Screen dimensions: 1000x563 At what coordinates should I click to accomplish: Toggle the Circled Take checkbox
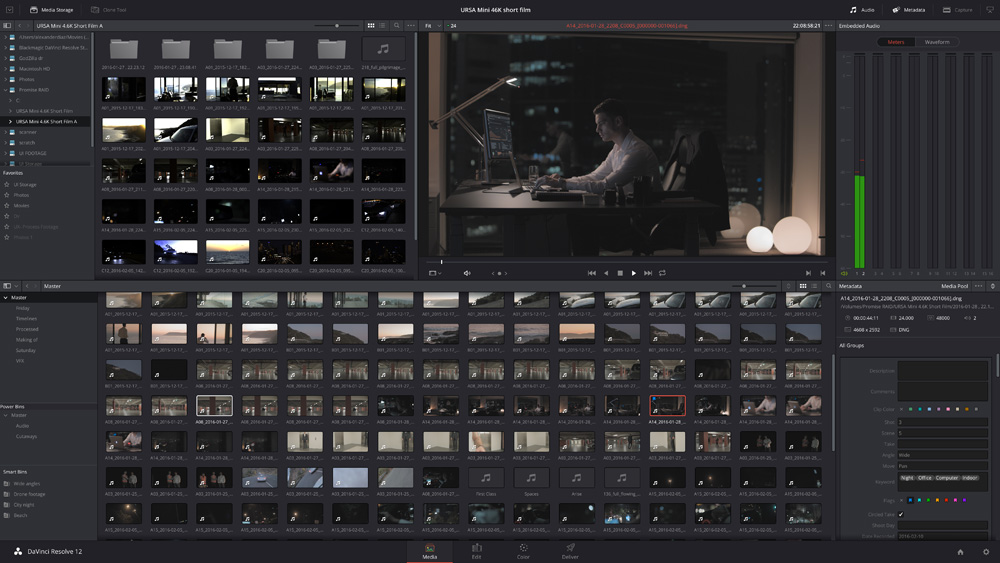point(901,514)
